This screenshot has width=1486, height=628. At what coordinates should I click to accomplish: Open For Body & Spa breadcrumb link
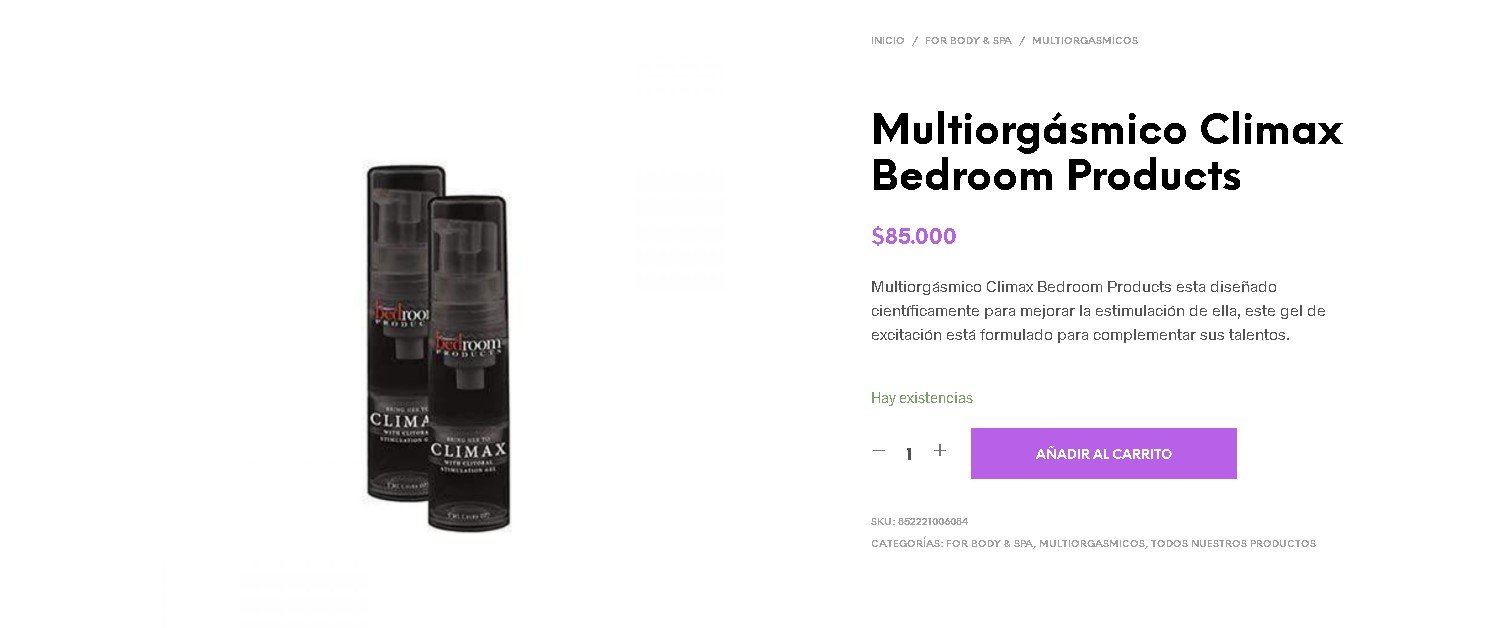point(968,41)
